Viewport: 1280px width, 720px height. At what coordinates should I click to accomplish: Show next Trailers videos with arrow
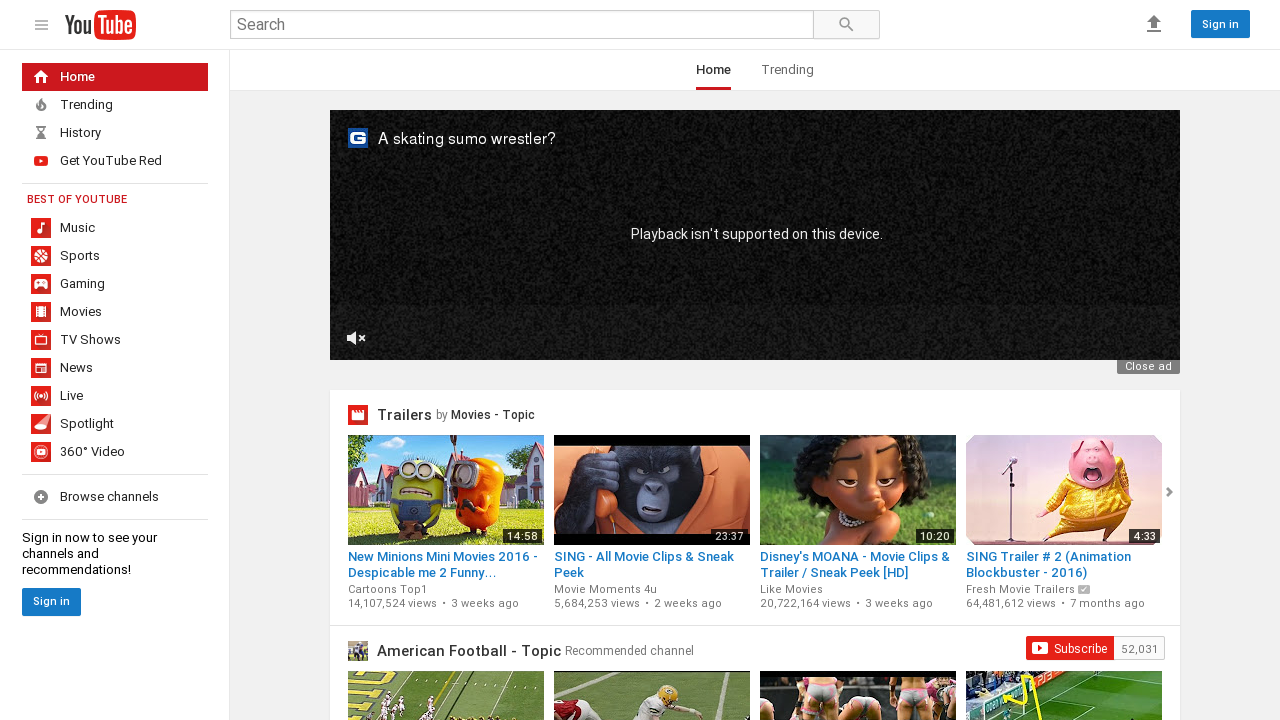click(x=1169, y=491)
